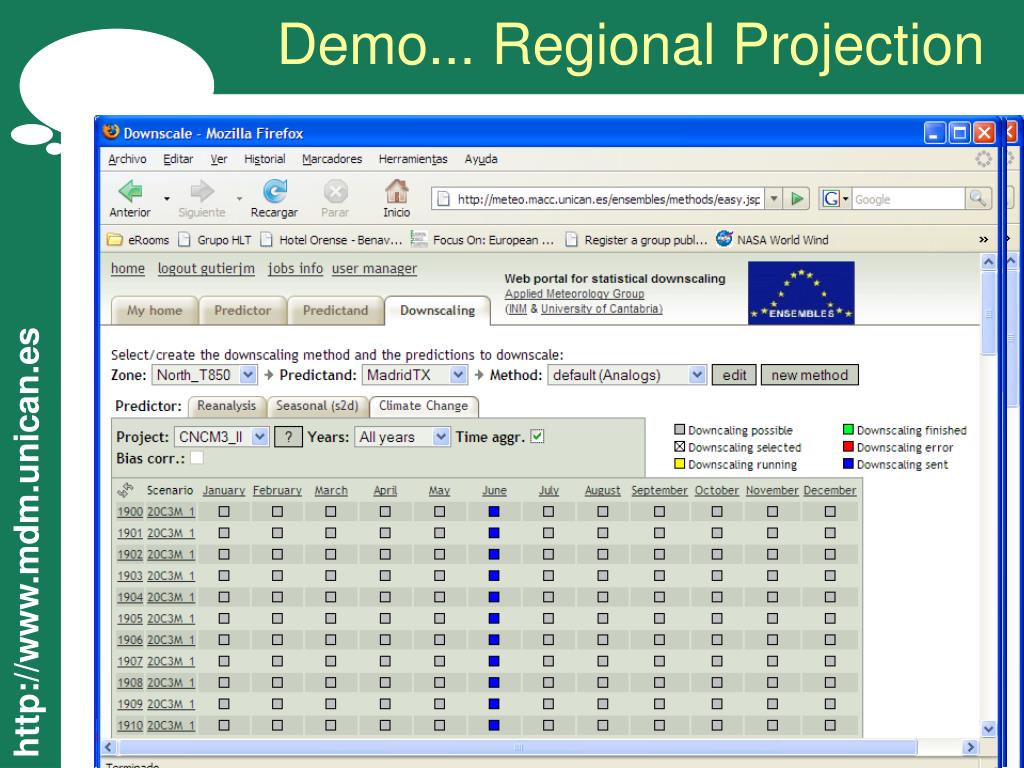
Task: Click the Google search magnifier icon
Action: [978, 199]
